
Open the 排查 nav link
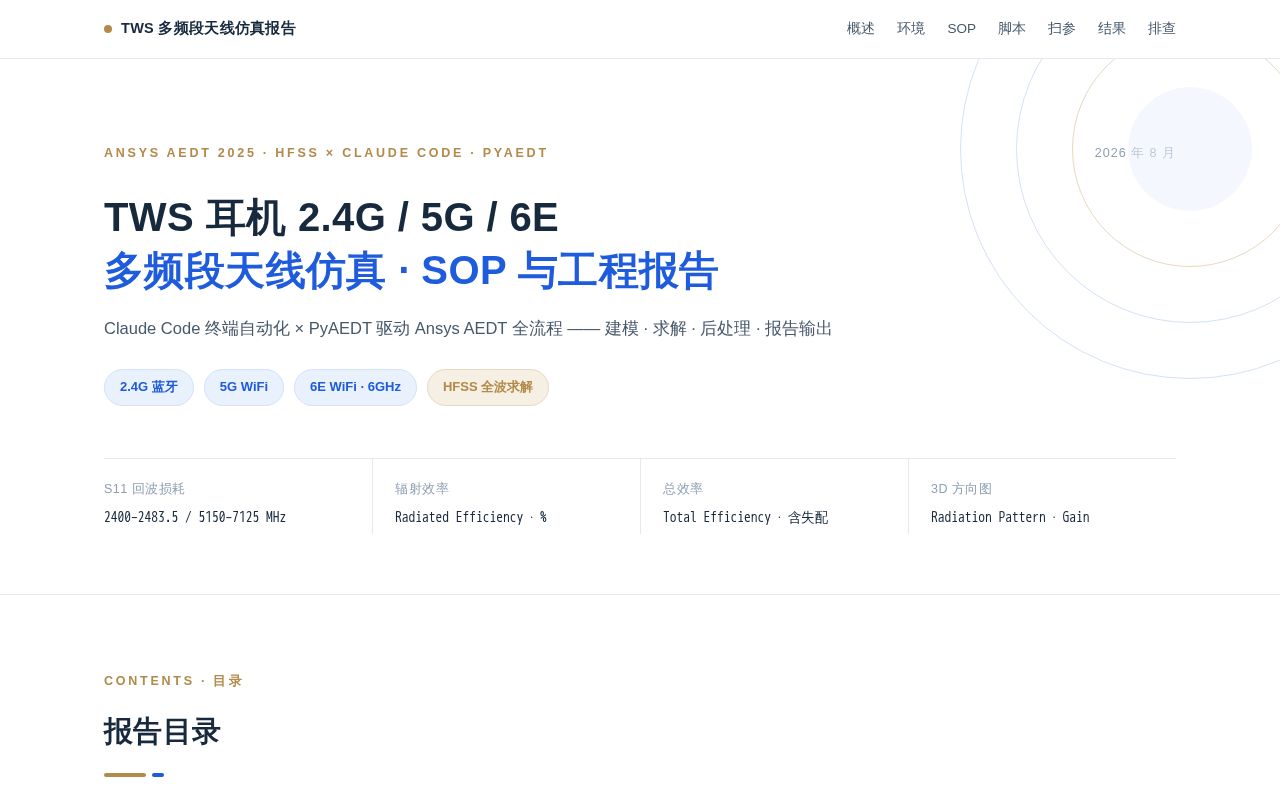pos(1161,29)
